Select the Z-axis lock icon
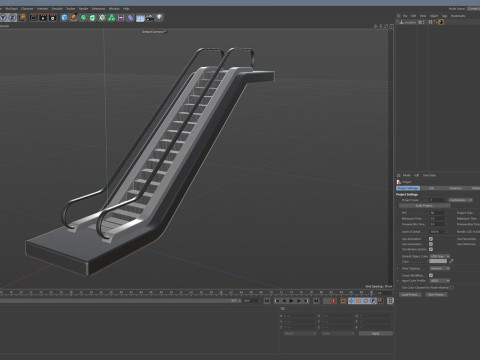 point(12,17)
